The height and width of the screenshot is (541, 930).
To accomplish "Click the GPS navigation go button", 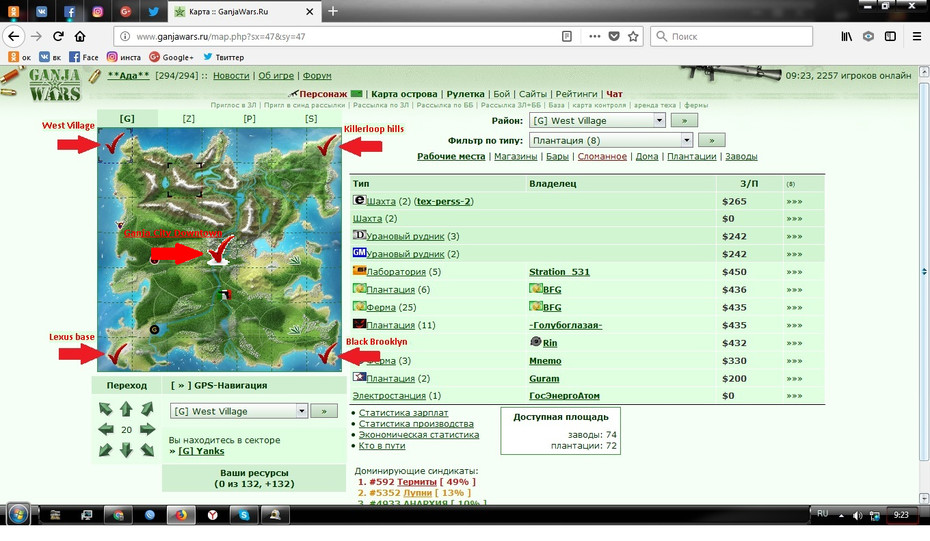I will click(x=324, y=411).
